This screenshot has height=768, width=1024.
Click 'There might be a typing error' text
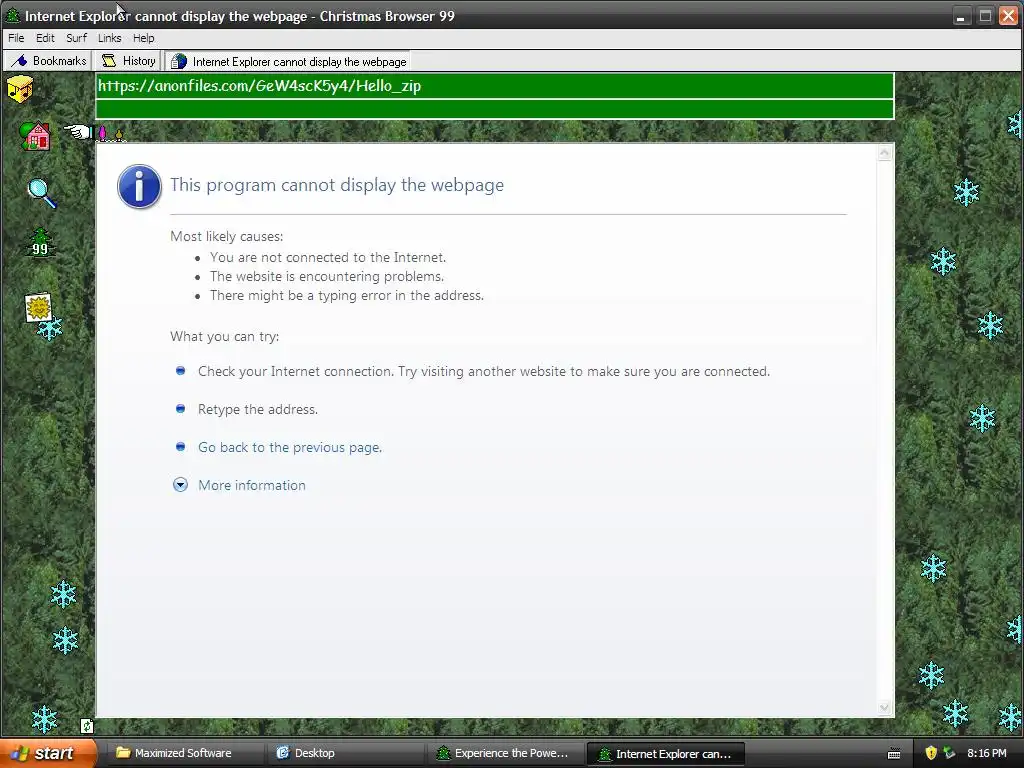point(347,295)
